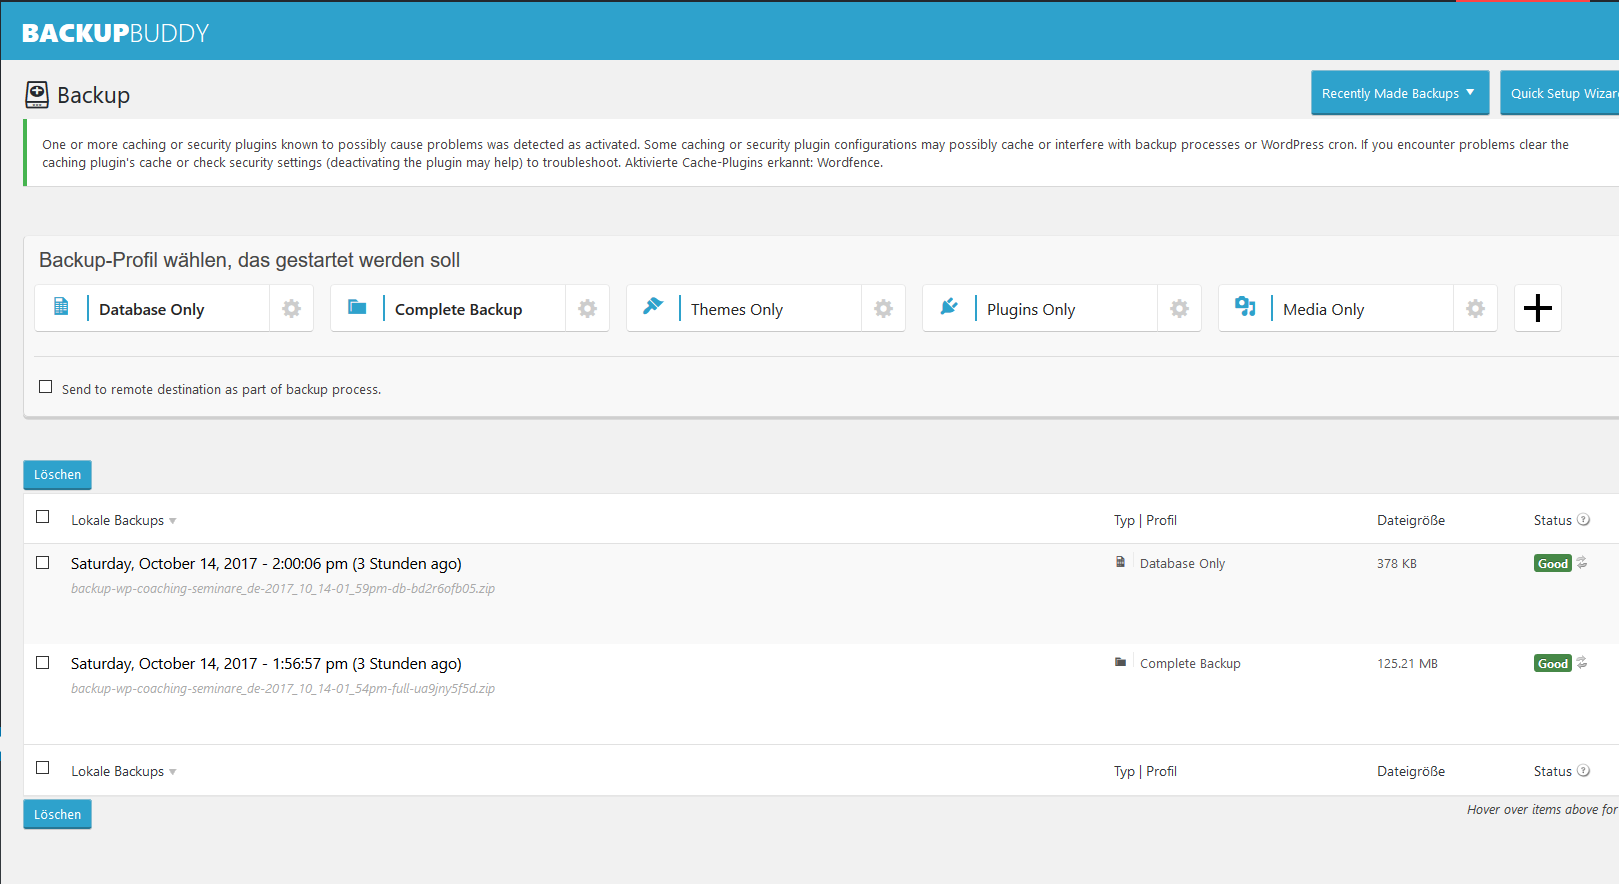Screen dimensions: 1619x884
Task: Click the Themes Only brush icon
Action: (653, 306)
